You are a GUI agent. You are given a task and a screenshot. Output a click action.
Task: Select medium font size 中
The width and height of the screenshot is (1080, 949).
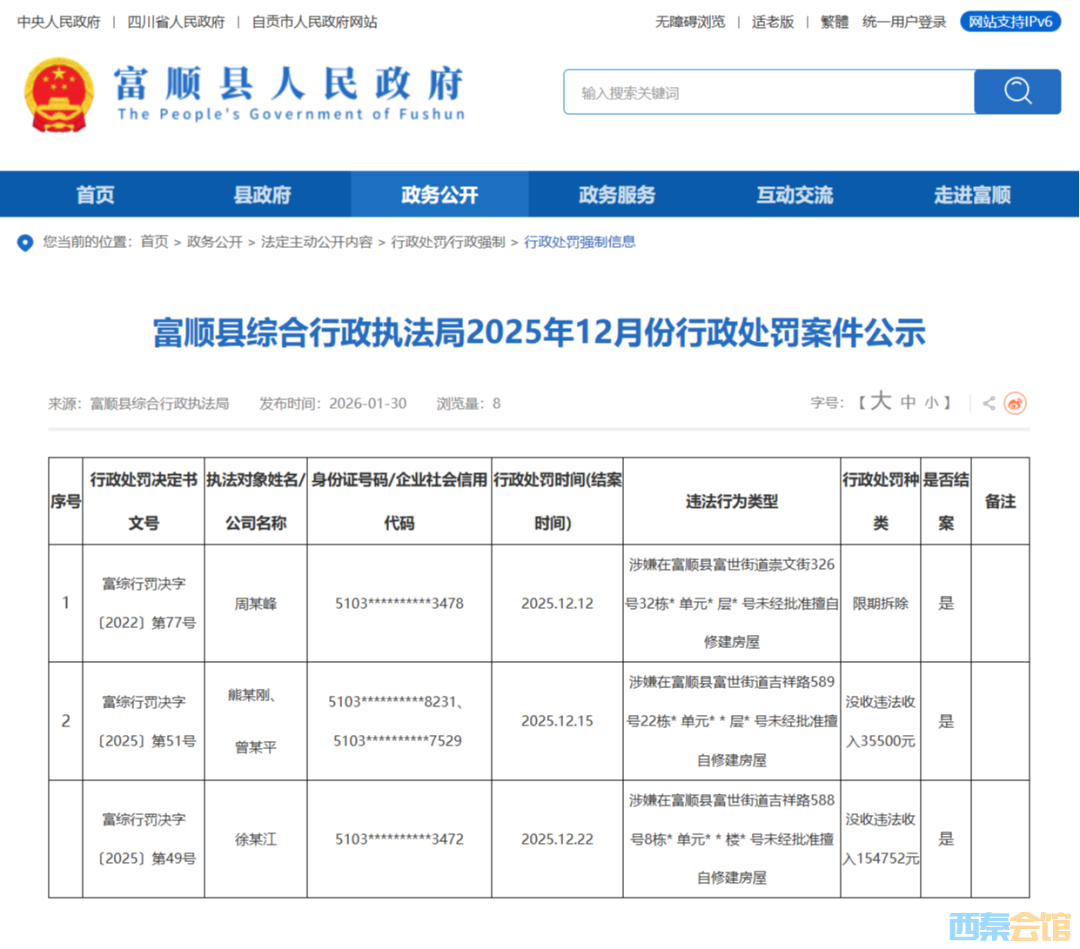908,403
